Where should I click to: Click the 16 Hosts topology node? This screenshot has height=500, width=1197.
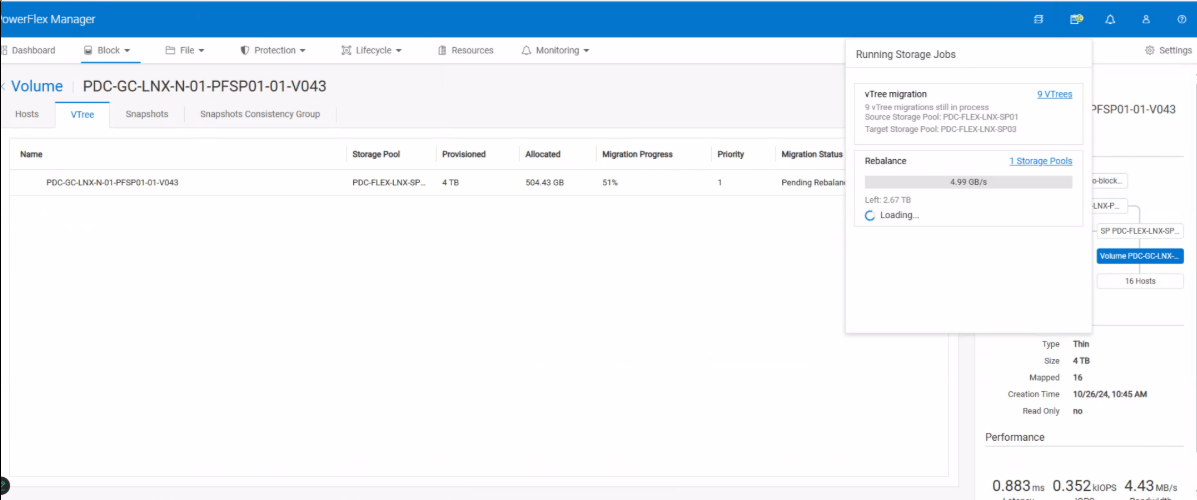(1140, 281)
